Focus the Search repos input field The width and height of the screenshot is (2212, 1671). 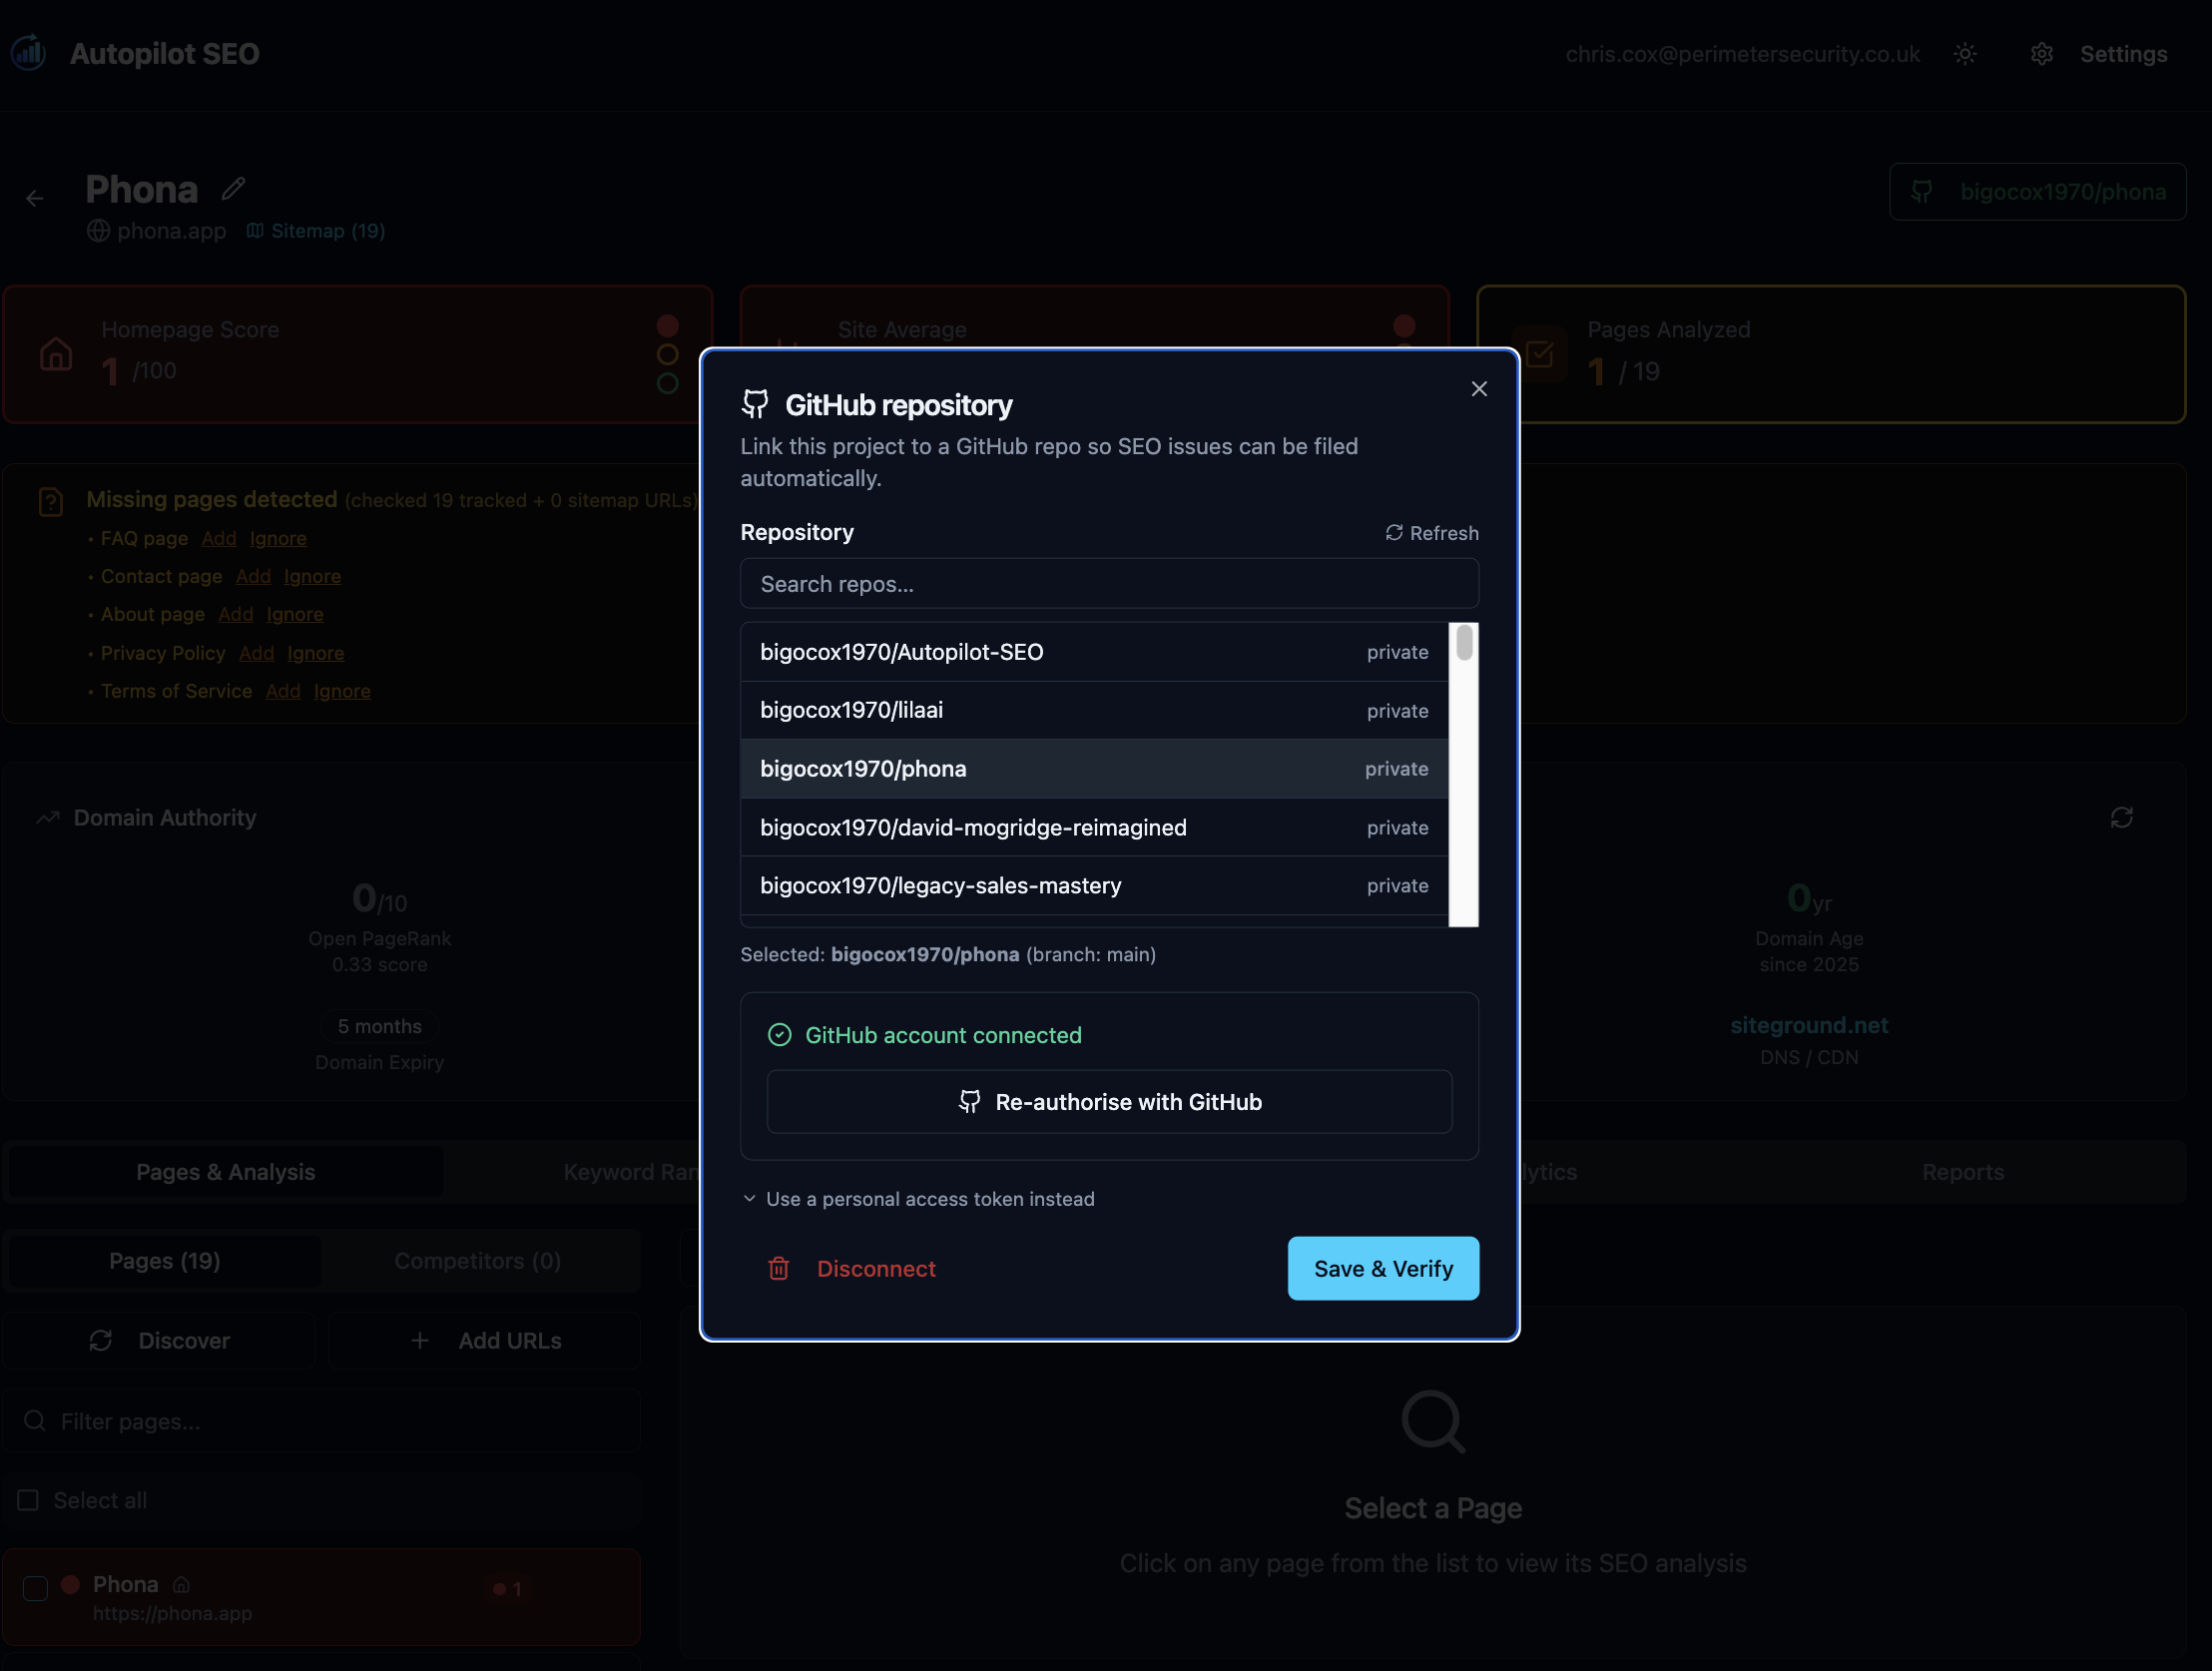click(1109, 584)
